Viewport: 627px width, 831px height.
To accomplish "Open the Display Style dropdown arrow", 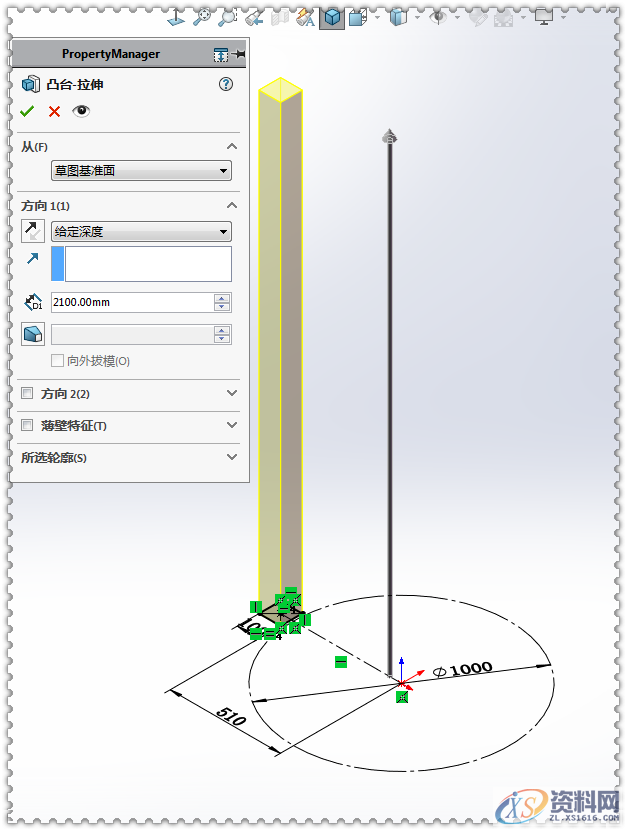I will [x=417, y=17].
